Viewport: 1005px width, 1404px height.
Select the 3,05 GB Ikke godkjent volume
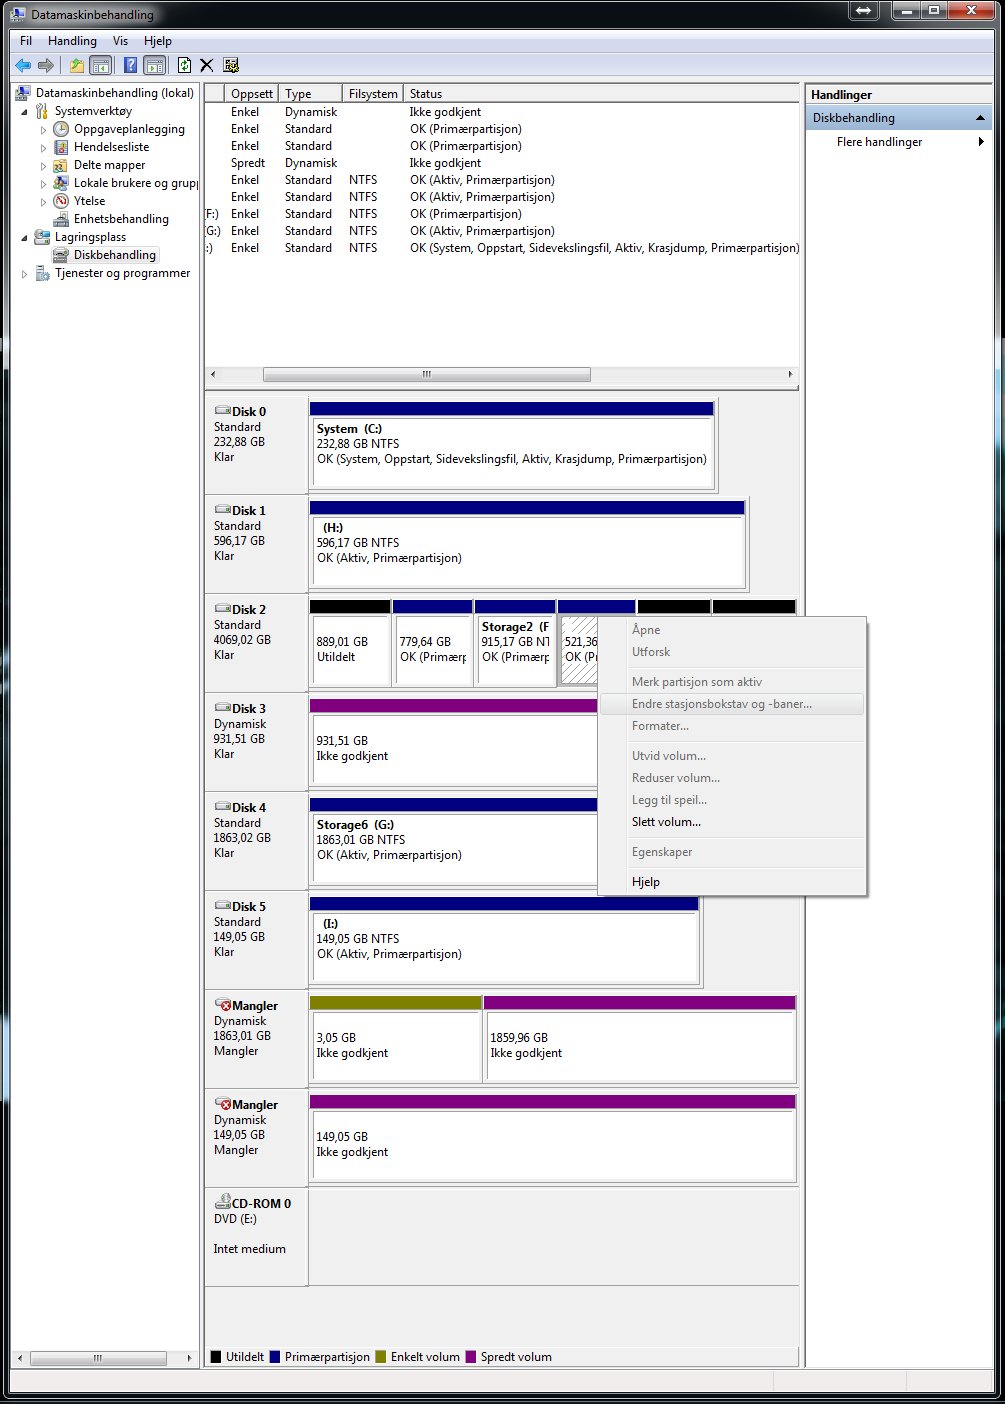(396, 1039)
